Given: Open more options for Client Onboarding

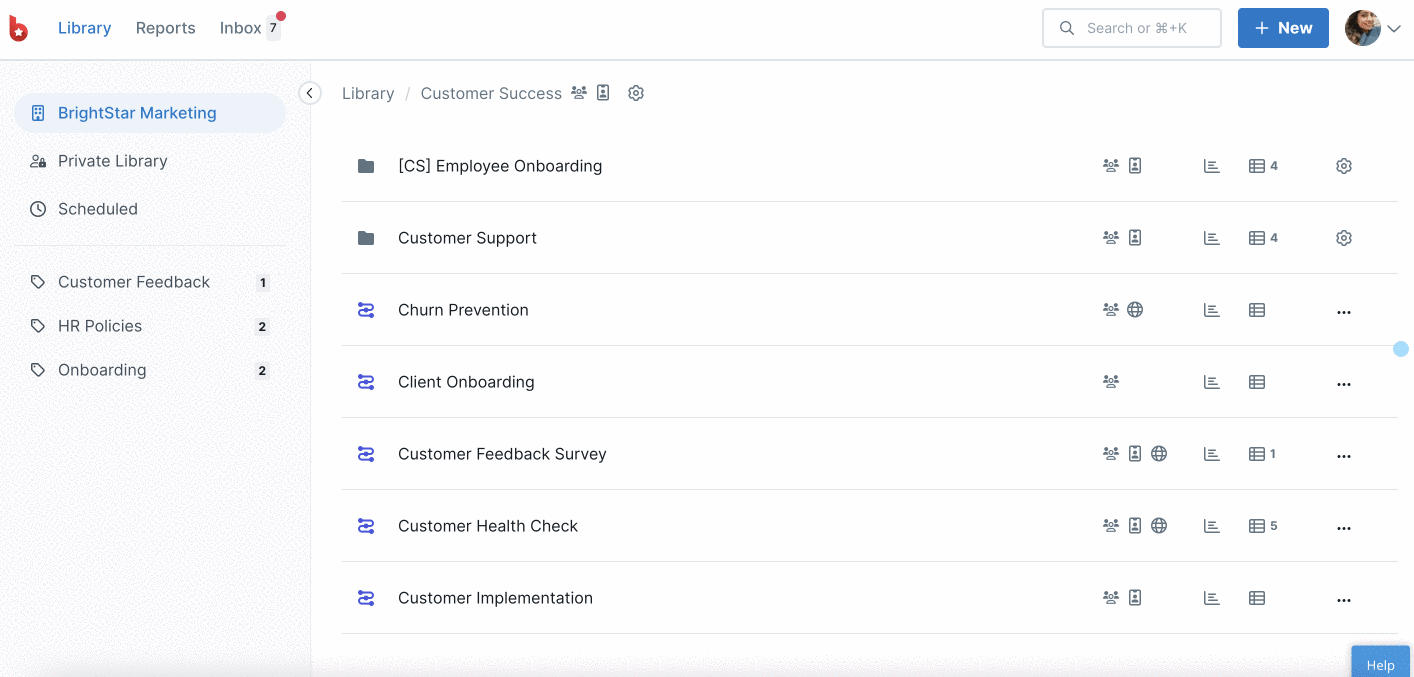Looking at the screenshot, I should tap(1344, 384).
